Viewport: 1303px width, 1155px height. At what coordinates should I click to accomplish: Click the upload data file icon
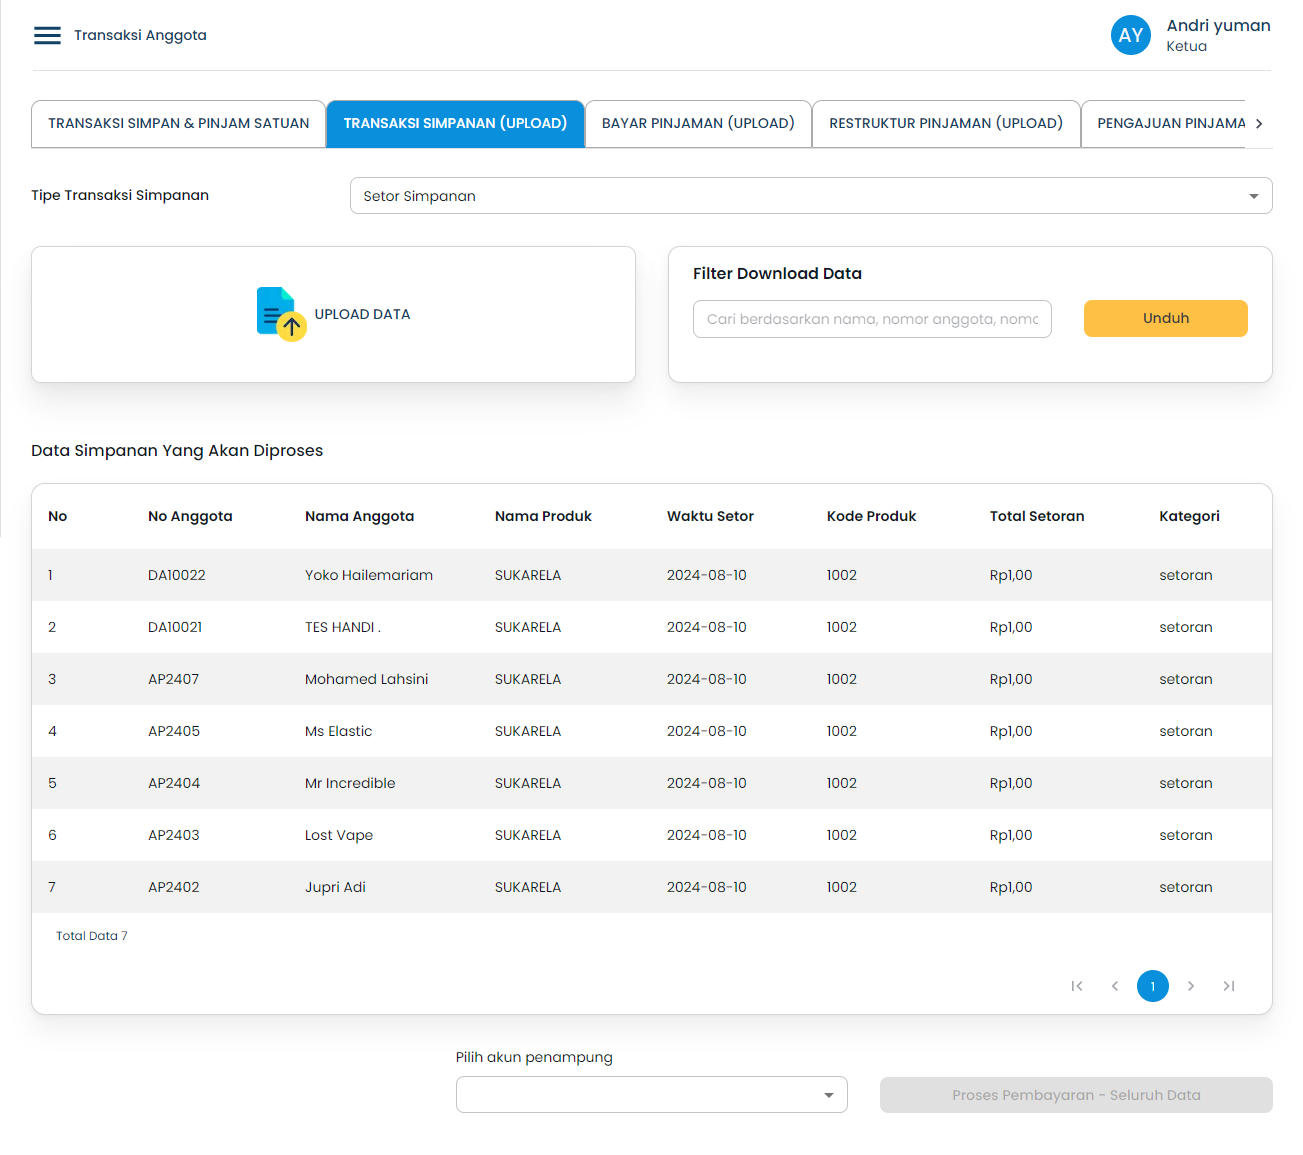(281, 314)
